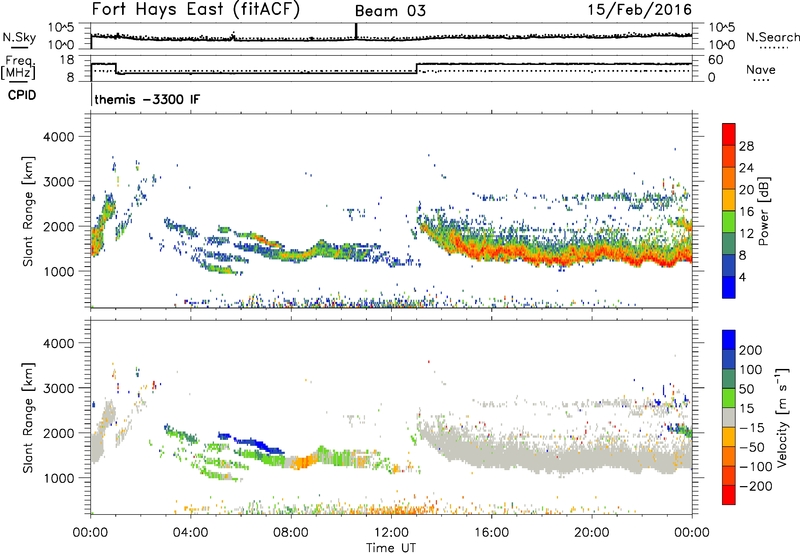Screen dimensions: 800x554
Task: Click the "N.Search" legend label
Action: (772, 37)
